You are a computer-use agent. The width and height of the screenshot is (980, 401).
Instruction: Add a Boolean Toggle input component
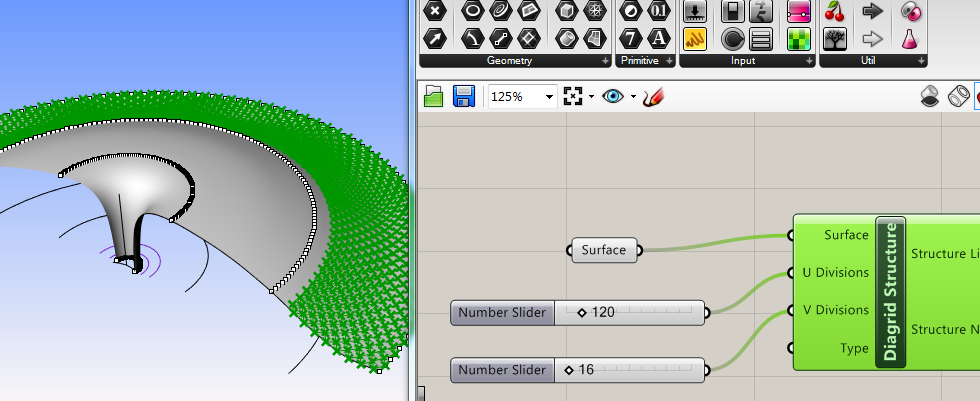click(732, 10)
